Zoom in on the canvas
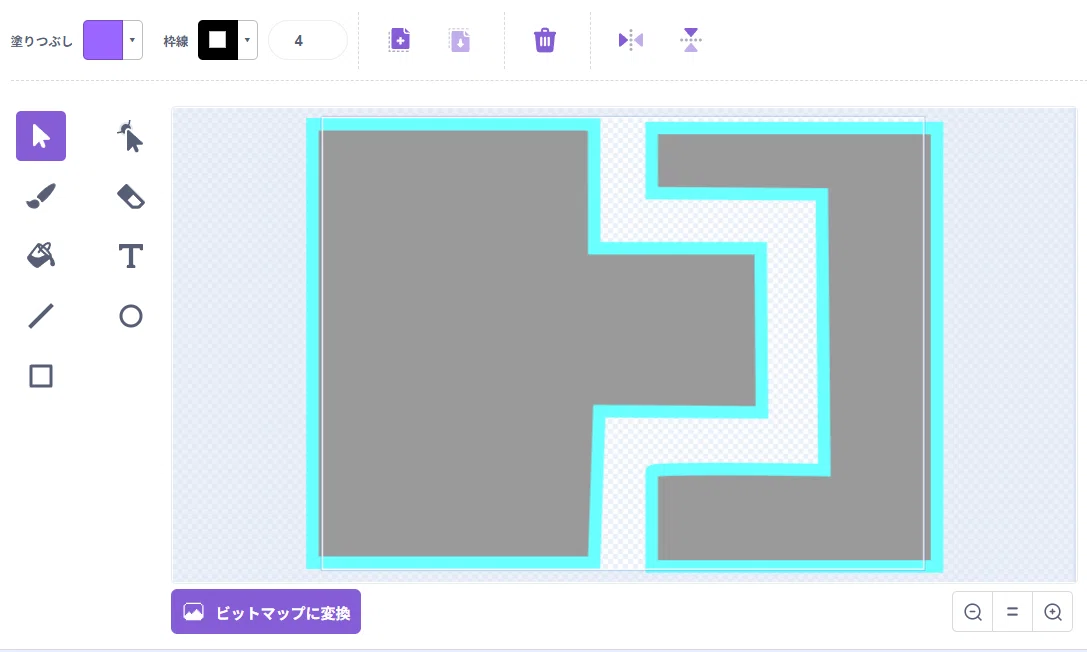Screen dimensions: 1087x652 click(x=1053, y=612)
